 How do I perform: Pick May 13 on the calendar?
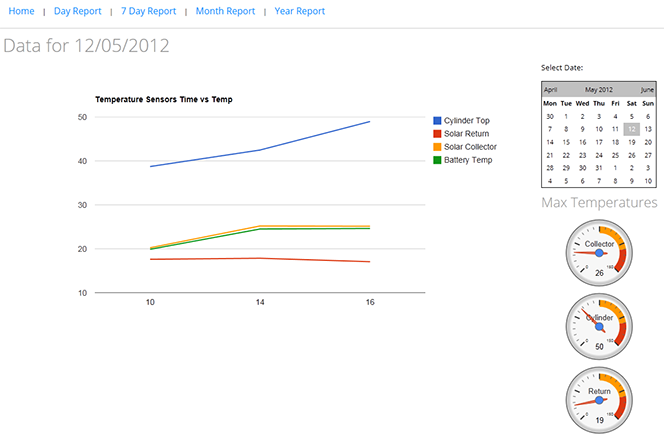648,129
